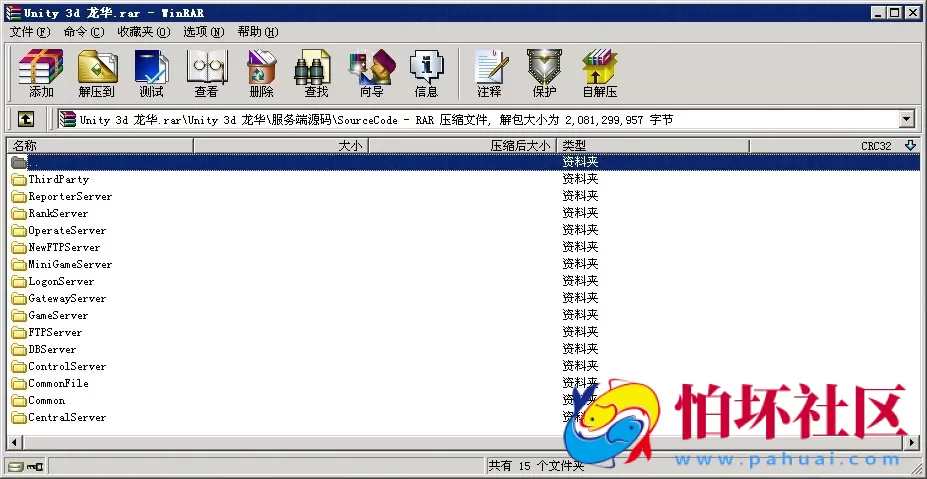The width and height of the screenshot is (927, 479).
Task: Click 资料夹 type cell of ThirdParty row
Action: pos(580,179)
